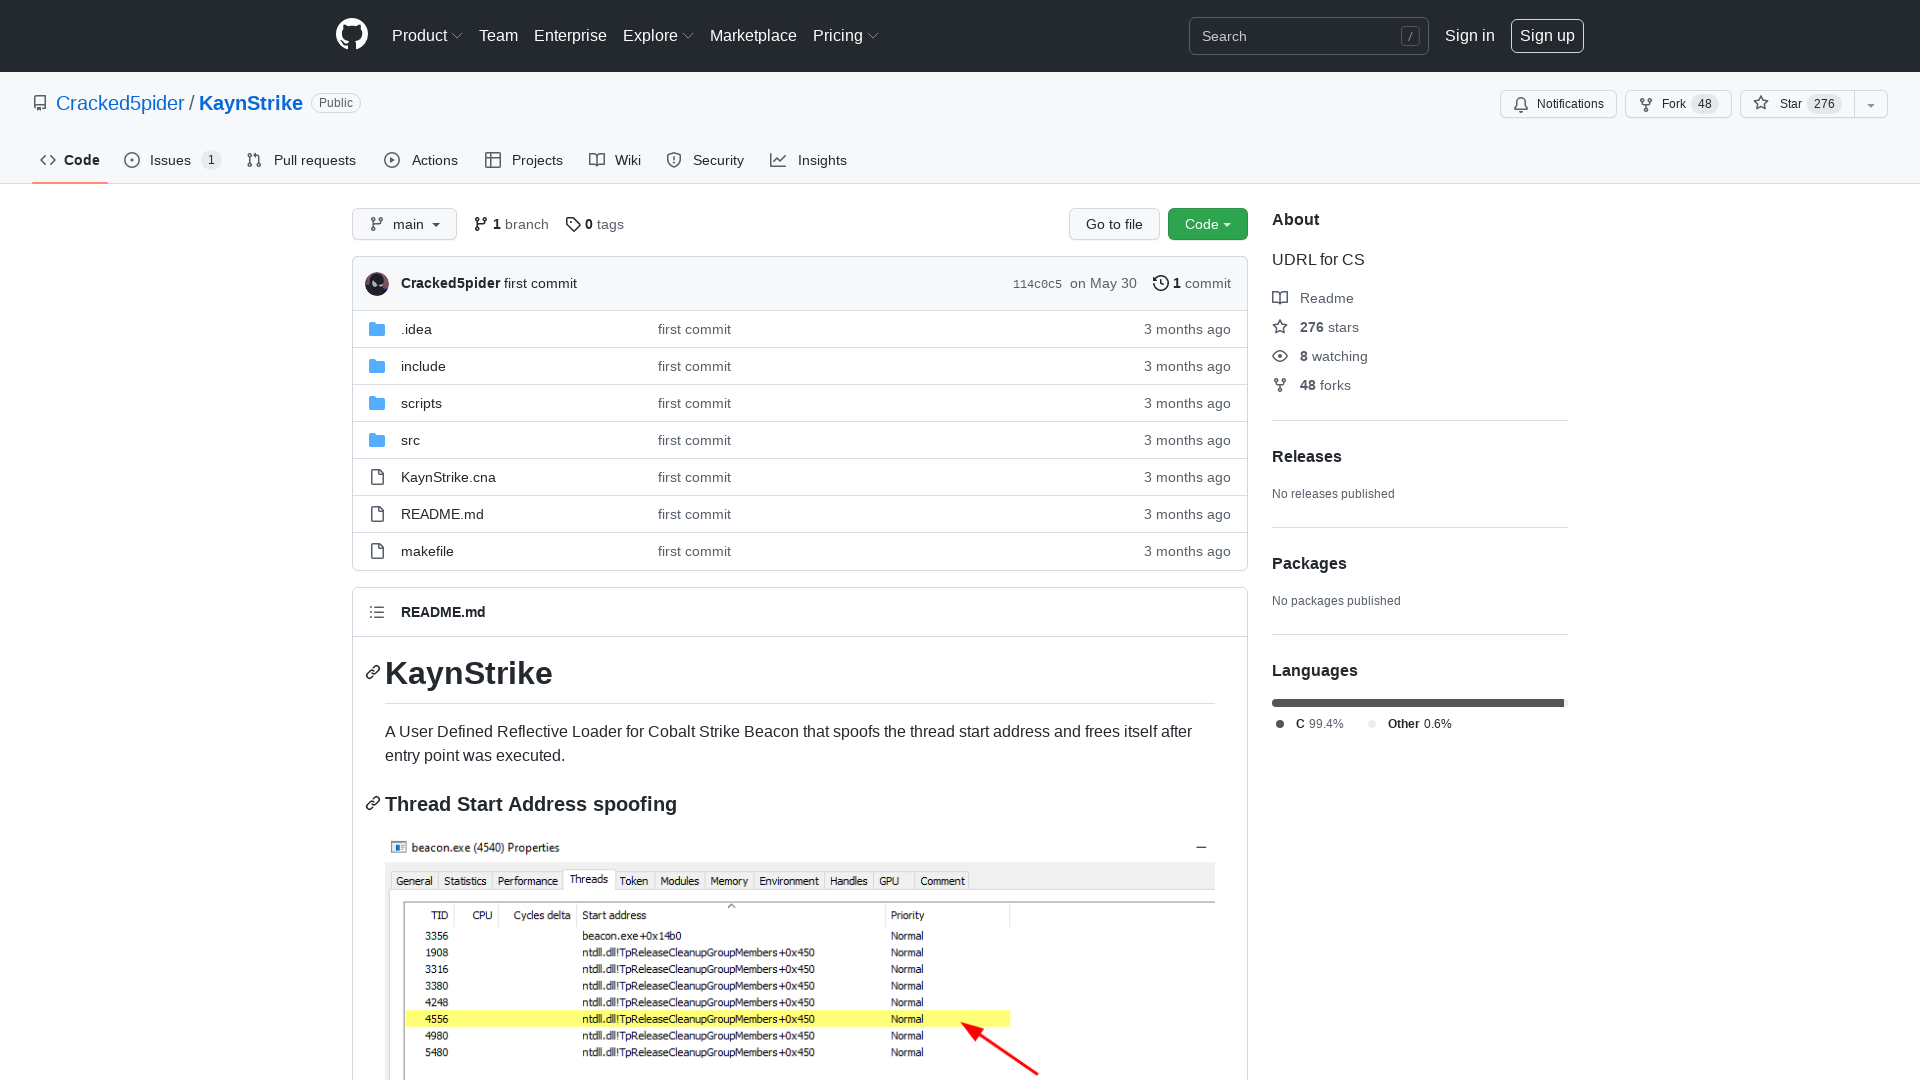
Task: Switch to the Wiki tab
Action: pyautogui.click(x=615, y=160)
